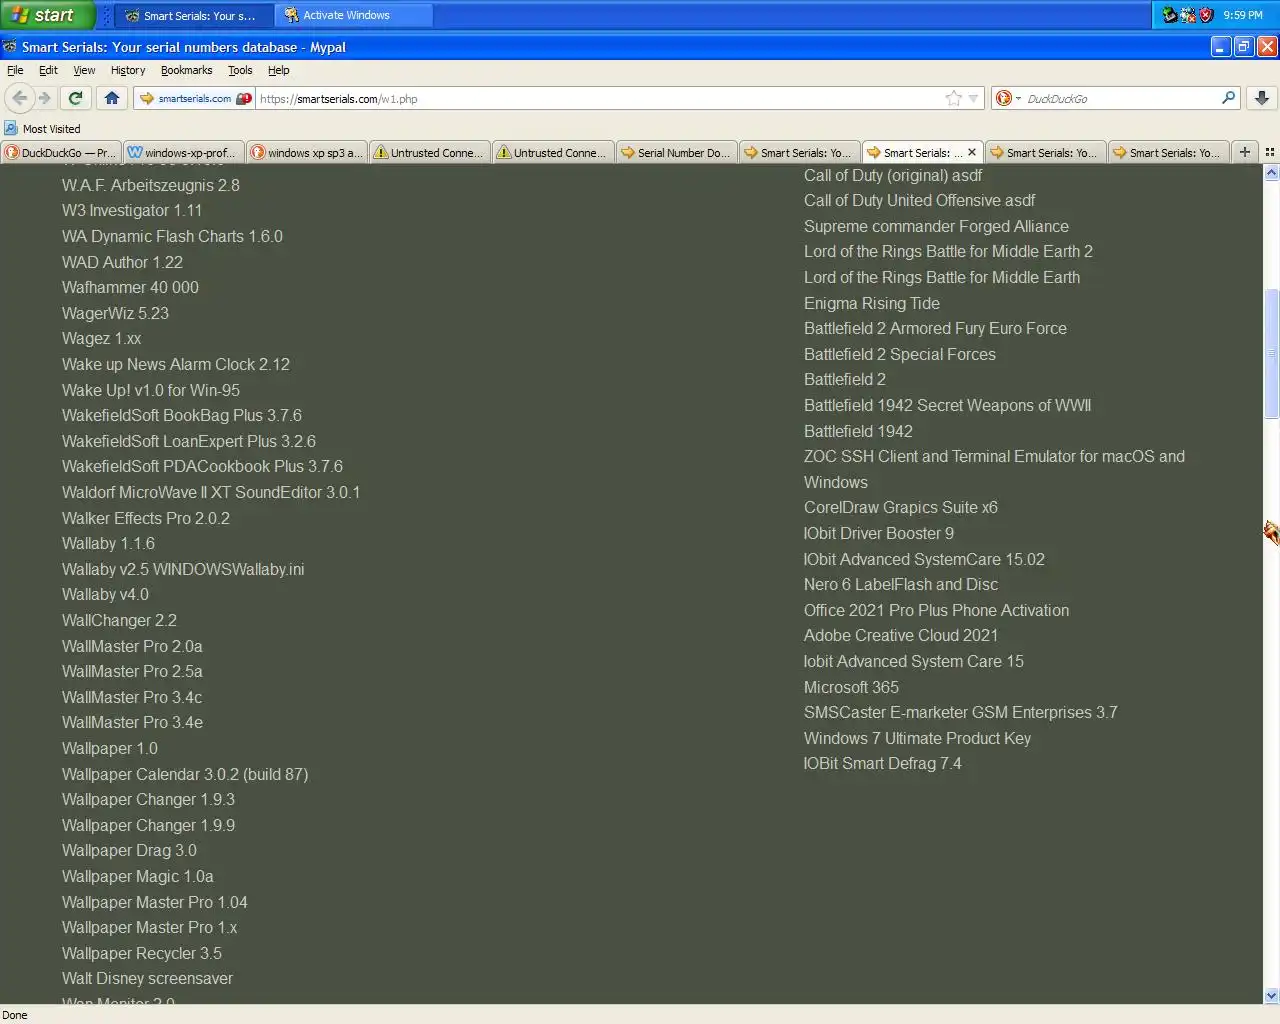Open CorelDraw Grapics Suite x6 link
Image resolution: width=1280 pixels, height=1024 pixels.
tap(901, 507)
